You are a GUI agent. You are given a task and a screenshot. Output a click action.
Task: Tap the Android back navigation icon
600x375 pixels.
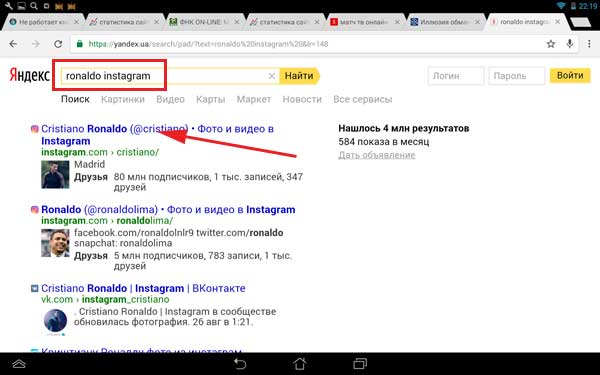point(240,363)
